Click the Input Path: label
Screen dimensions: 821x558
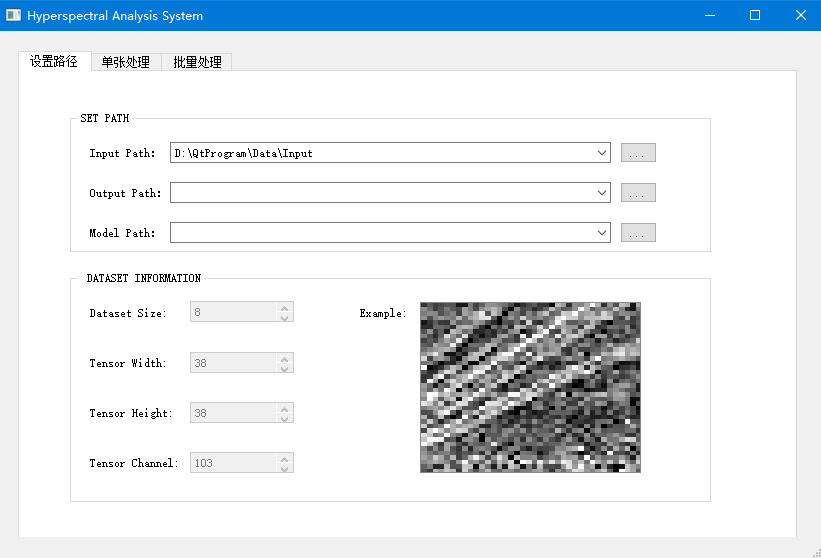(122, 153)
